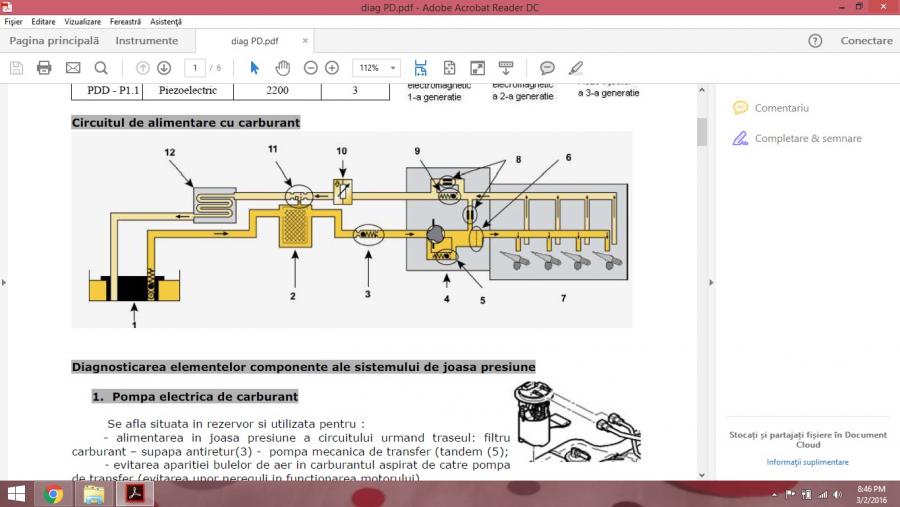Click the Fit to width icon
The height and width of the screenshot is (507, 900).
tap(420, 68)
